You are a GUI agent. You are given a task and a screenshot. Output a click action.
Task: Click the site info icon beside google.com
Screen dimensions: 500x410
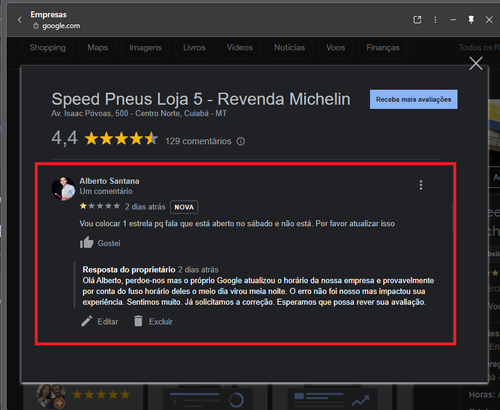(36, 26)
